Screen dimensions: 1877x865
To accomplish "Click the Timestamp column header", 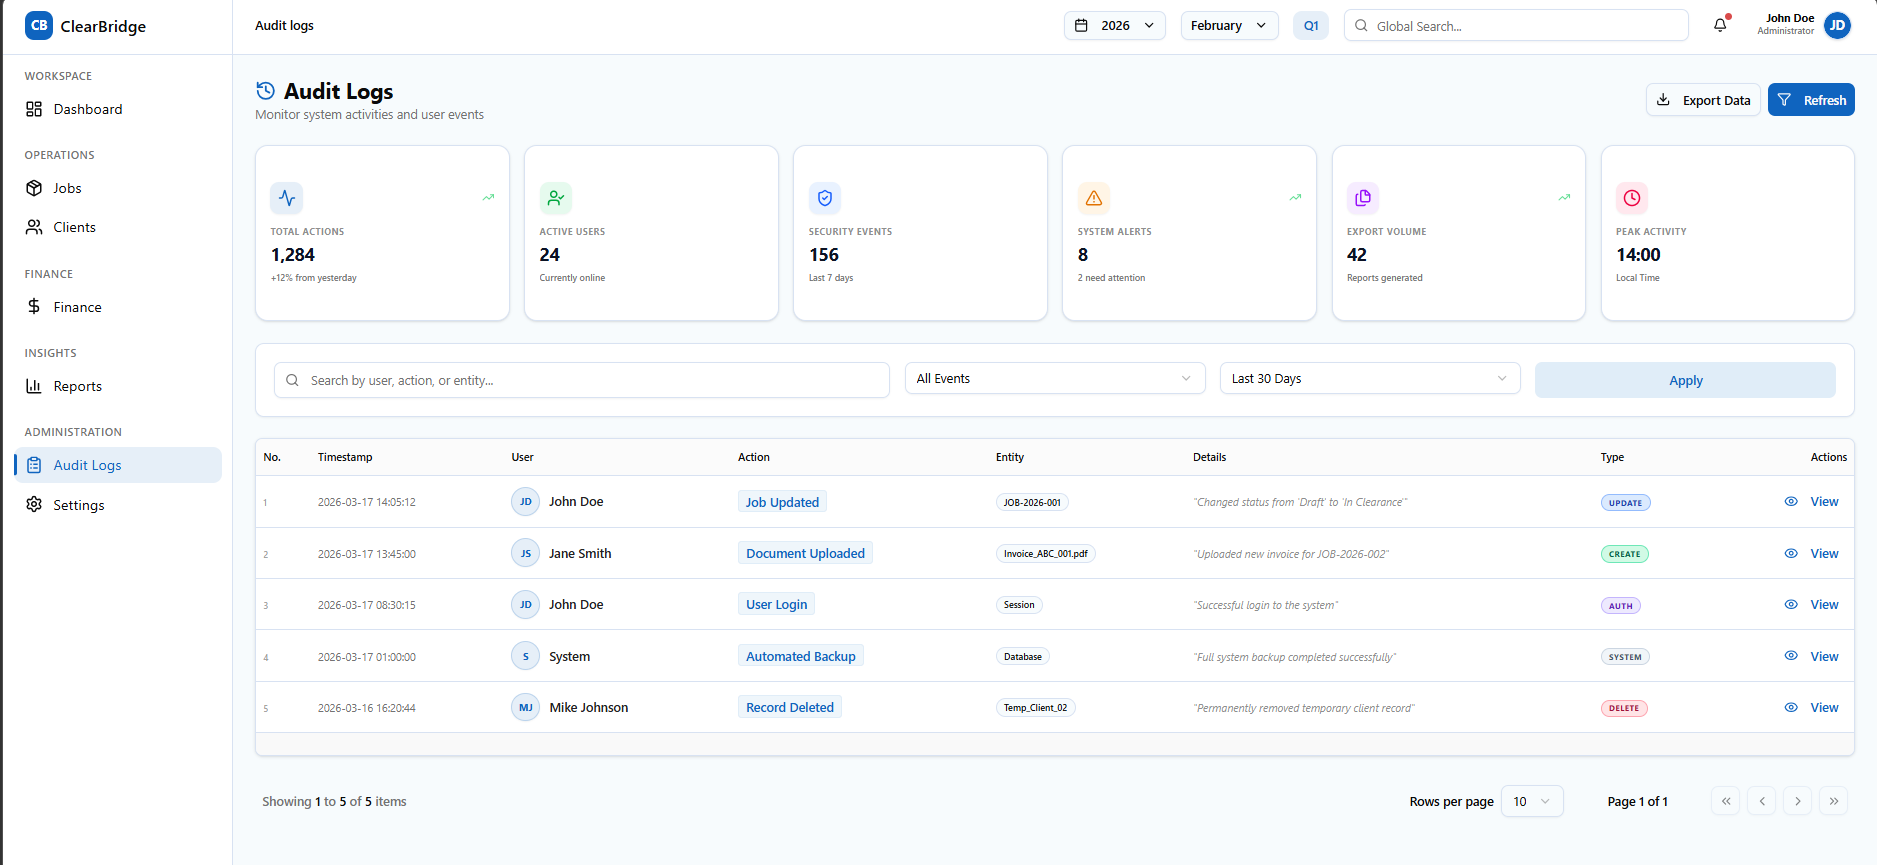I will 345,457.
